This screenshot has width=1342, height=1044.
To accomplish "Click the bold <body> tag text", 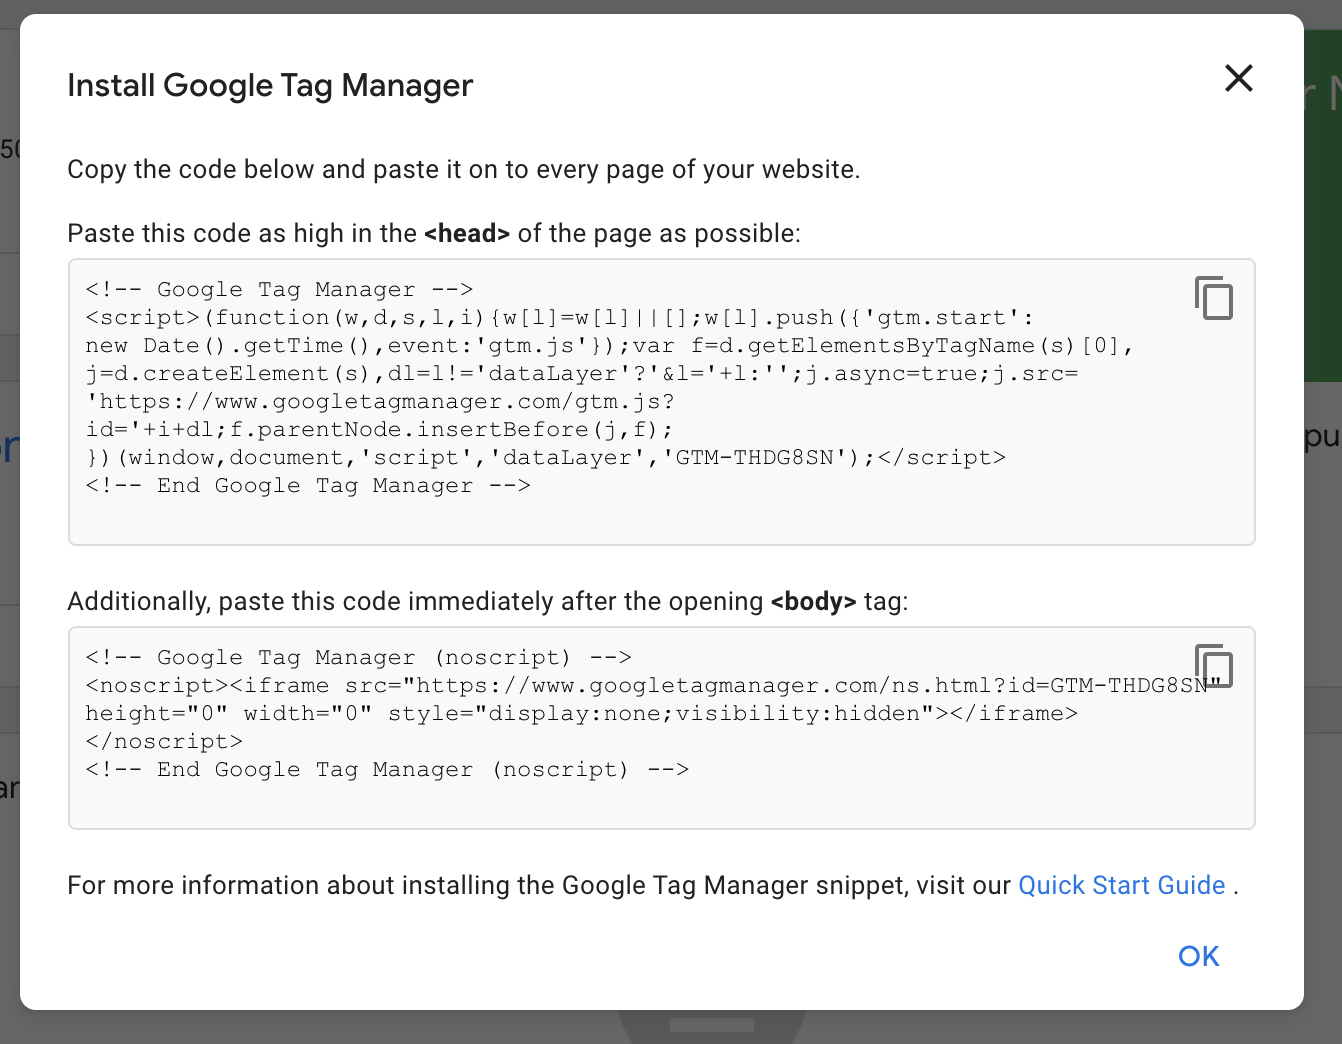I will tap(814, 601).
